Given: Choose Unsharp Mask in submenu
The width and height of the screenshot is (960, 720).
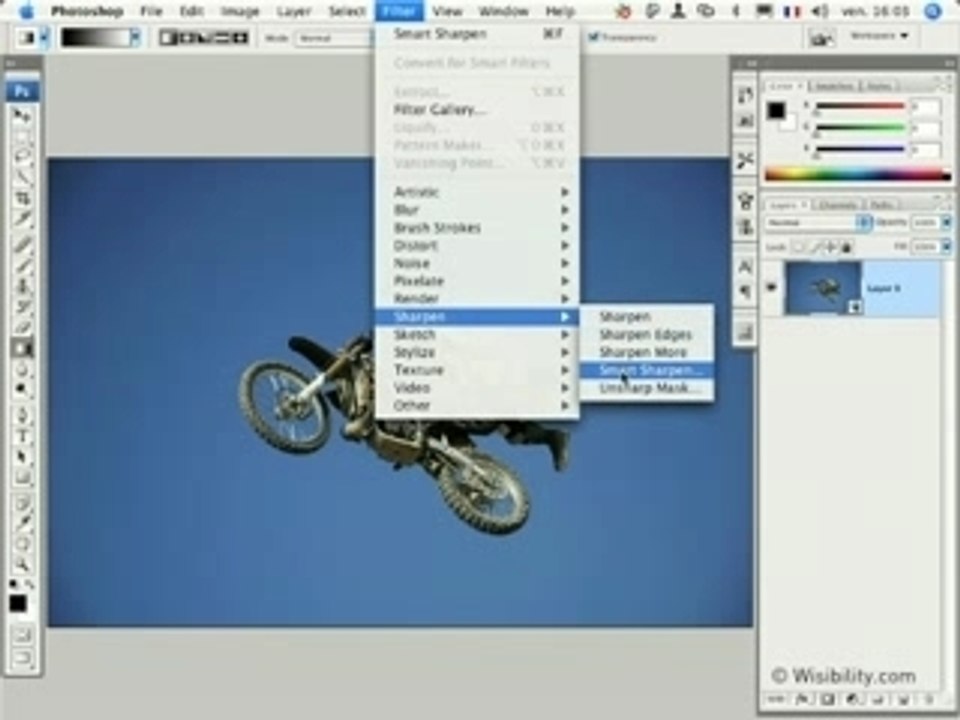Looking at the screenshot, I should [647, 388].
